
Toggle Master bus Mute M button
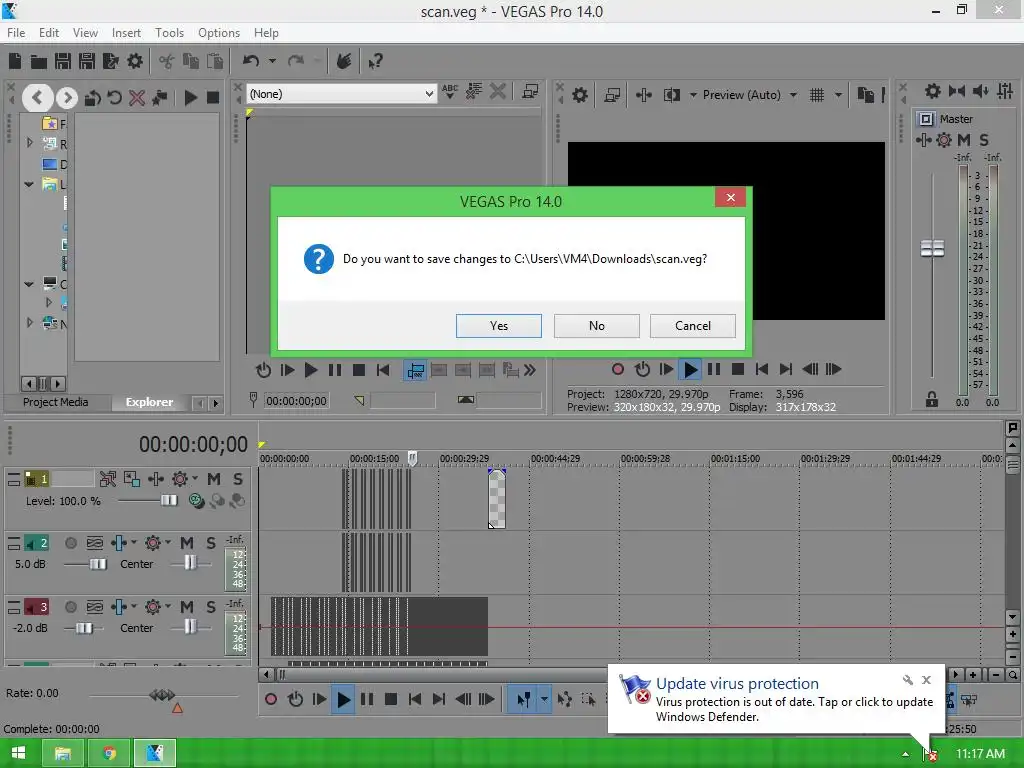click(964, 140)
